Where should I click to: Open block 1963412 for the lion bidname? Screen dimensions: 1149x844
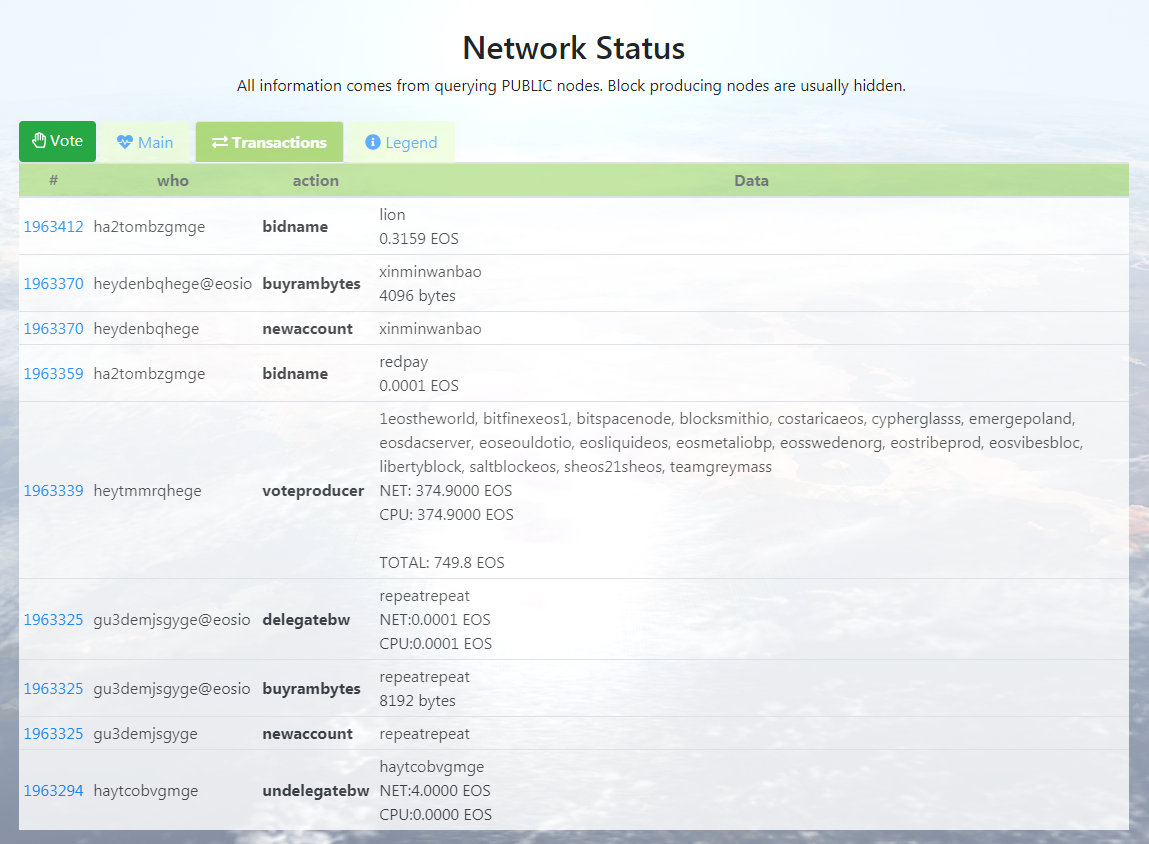54,227
